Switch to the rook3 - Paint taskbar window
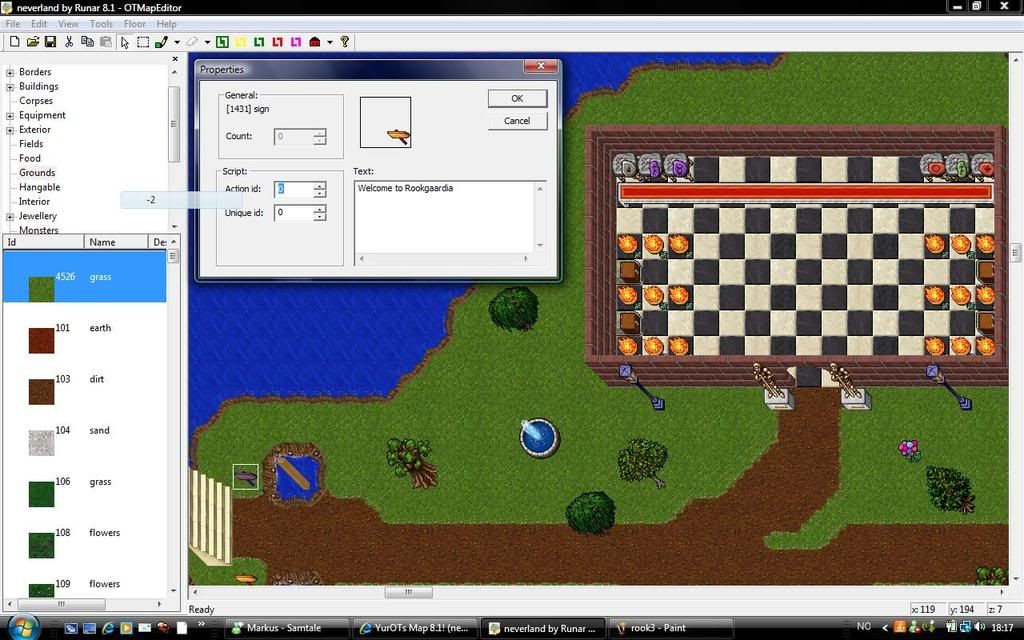 (x=671, y=628)
